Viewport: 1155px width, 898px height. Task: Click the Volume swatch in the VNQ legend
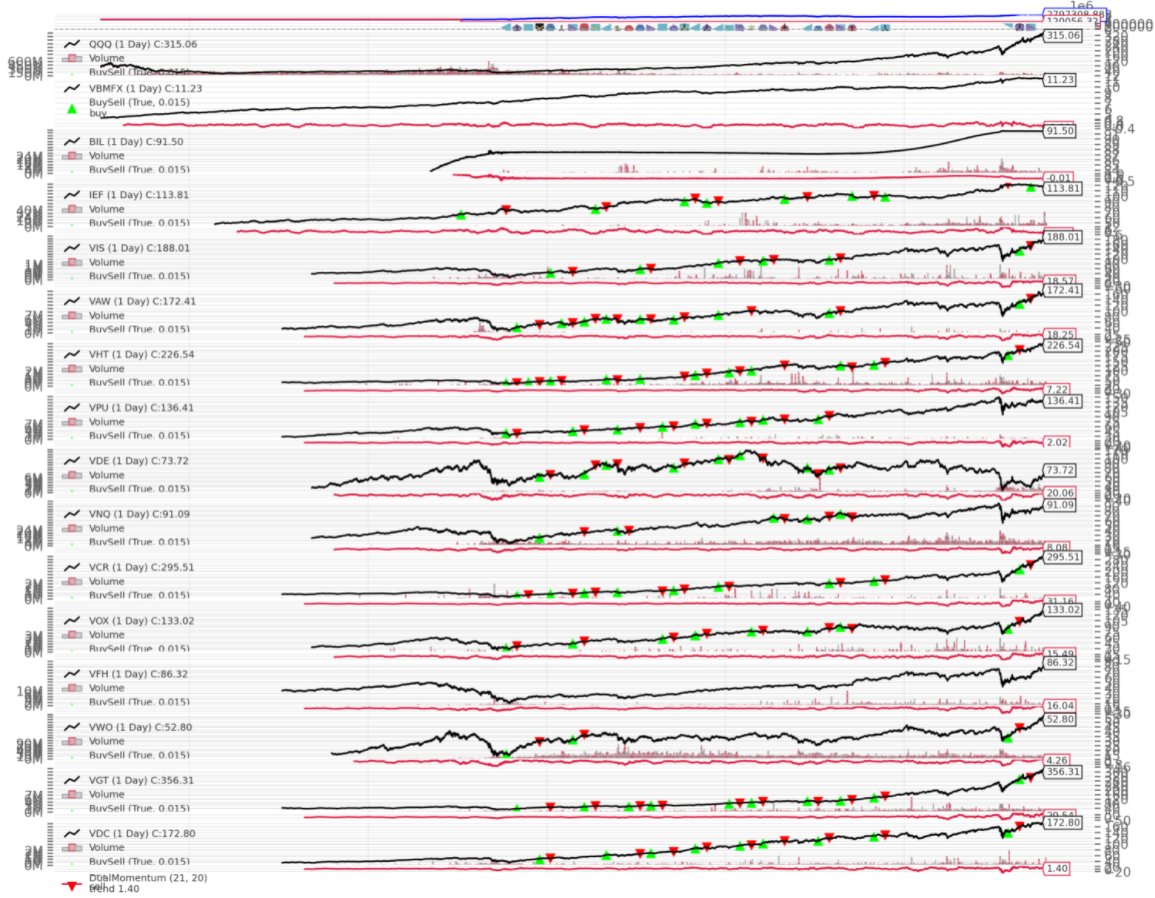click(x=71, y=528)
